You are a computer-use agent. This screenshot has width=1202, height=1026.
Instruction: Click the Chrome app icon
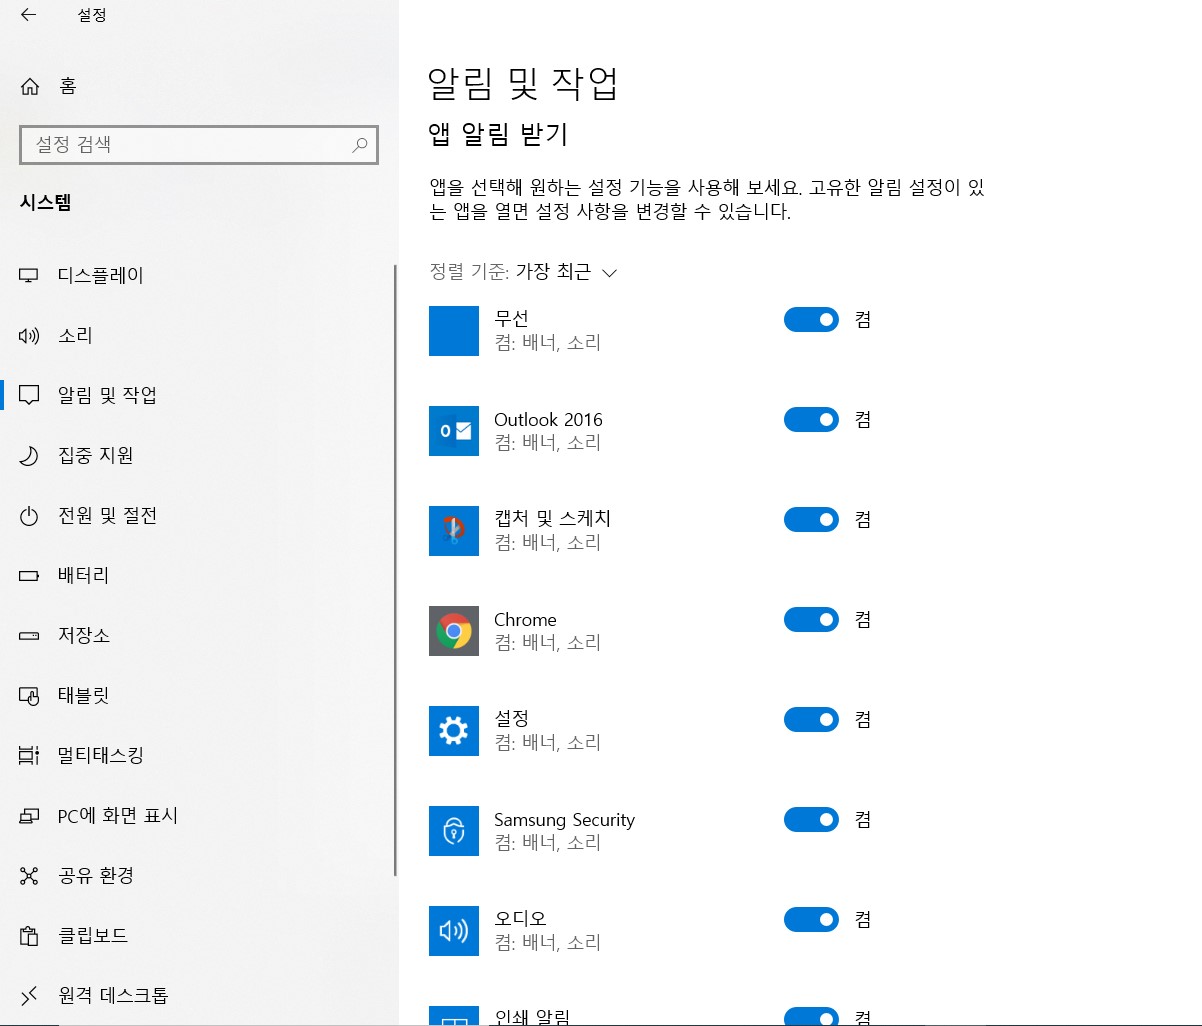(x=453, y=631)
